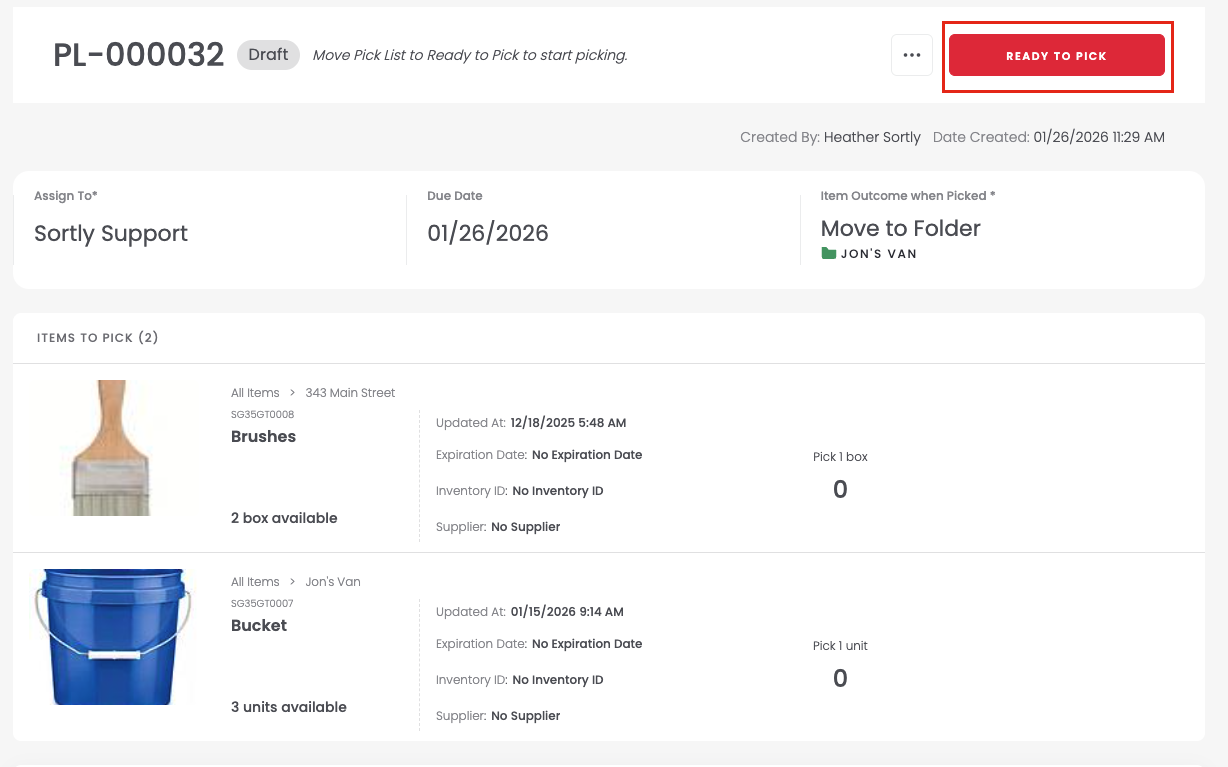Click the blue Bucket thumbnail image
Viewport: 1228px width, 767px height.
tap(111, 637)
